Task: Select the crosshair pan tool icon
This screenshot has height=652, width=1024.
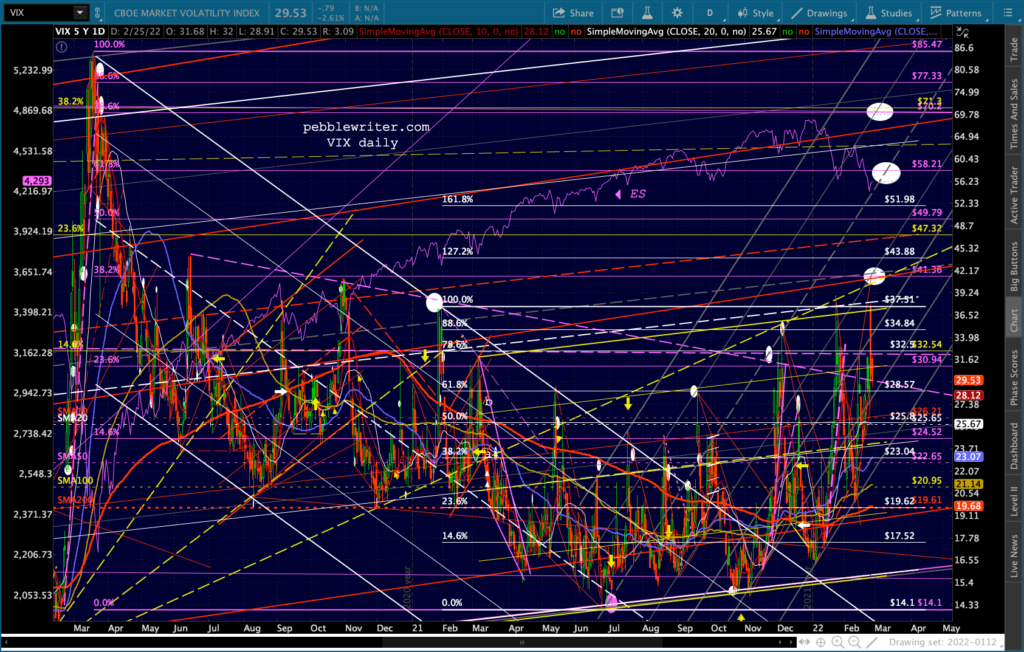Action: [821, 642]
